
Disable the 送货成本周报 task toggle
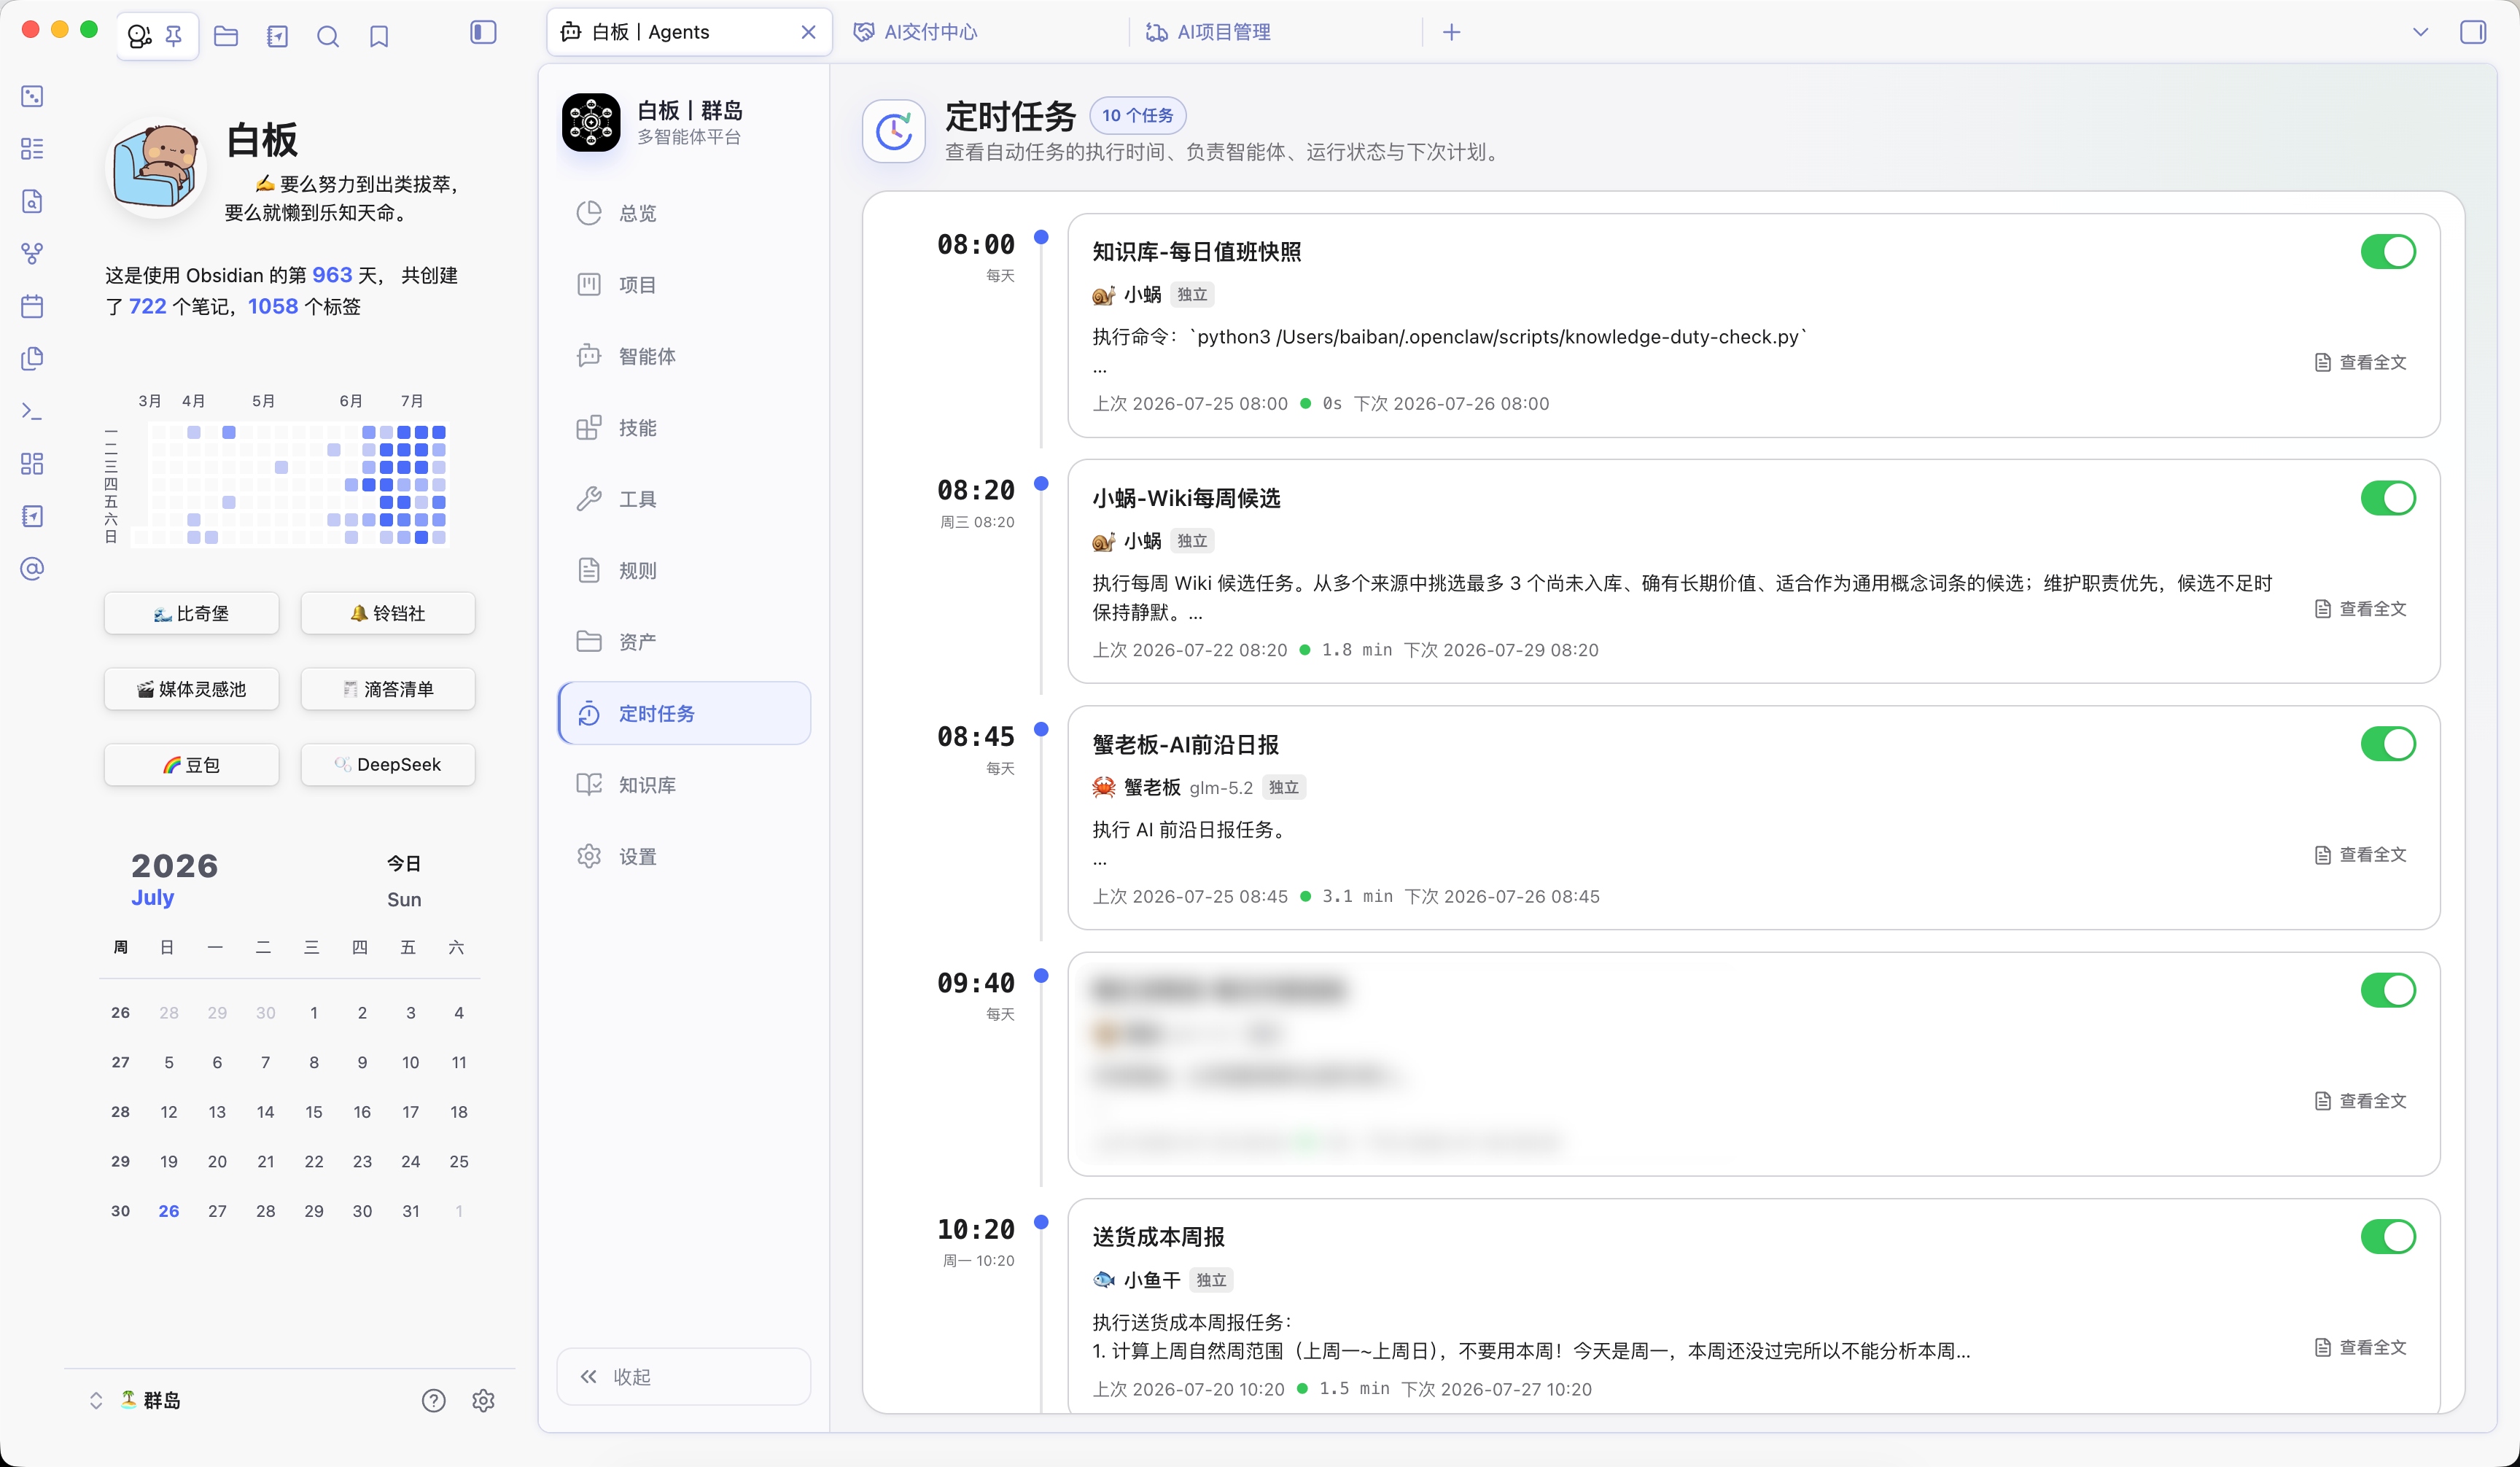tap(2388, 1237)
